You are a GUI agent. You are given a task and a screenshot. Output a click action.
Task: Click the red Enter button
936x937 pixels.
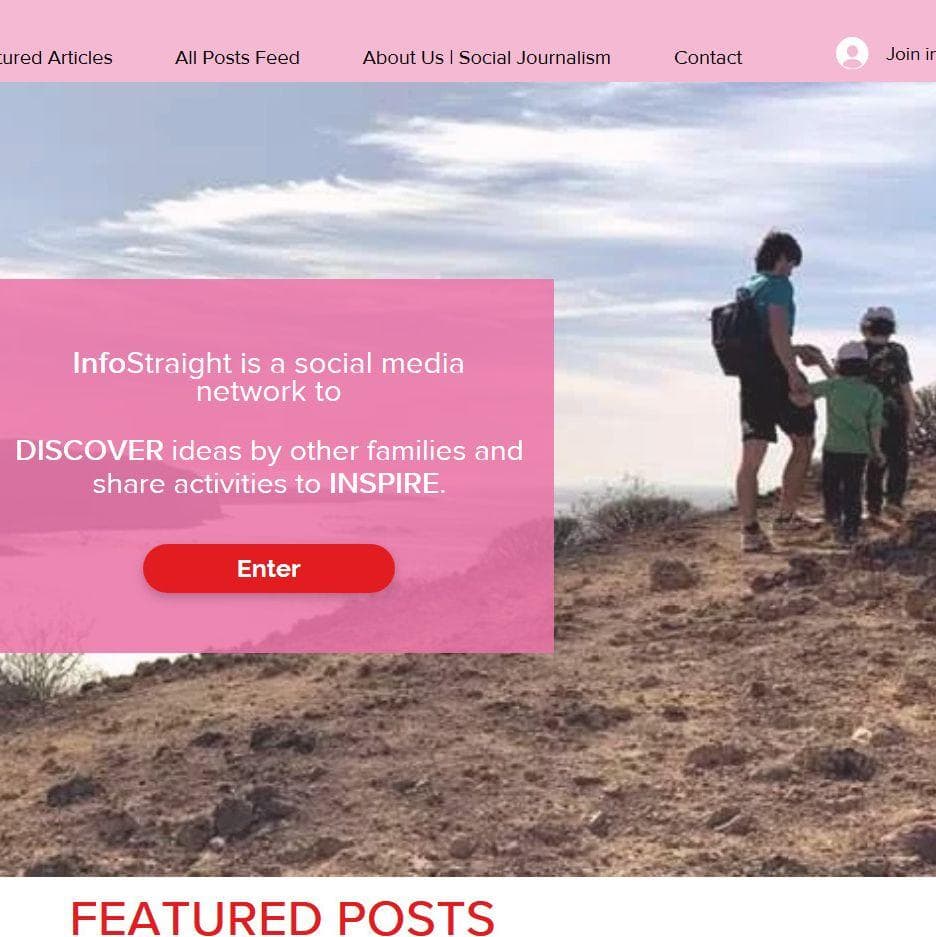(269, 568)
